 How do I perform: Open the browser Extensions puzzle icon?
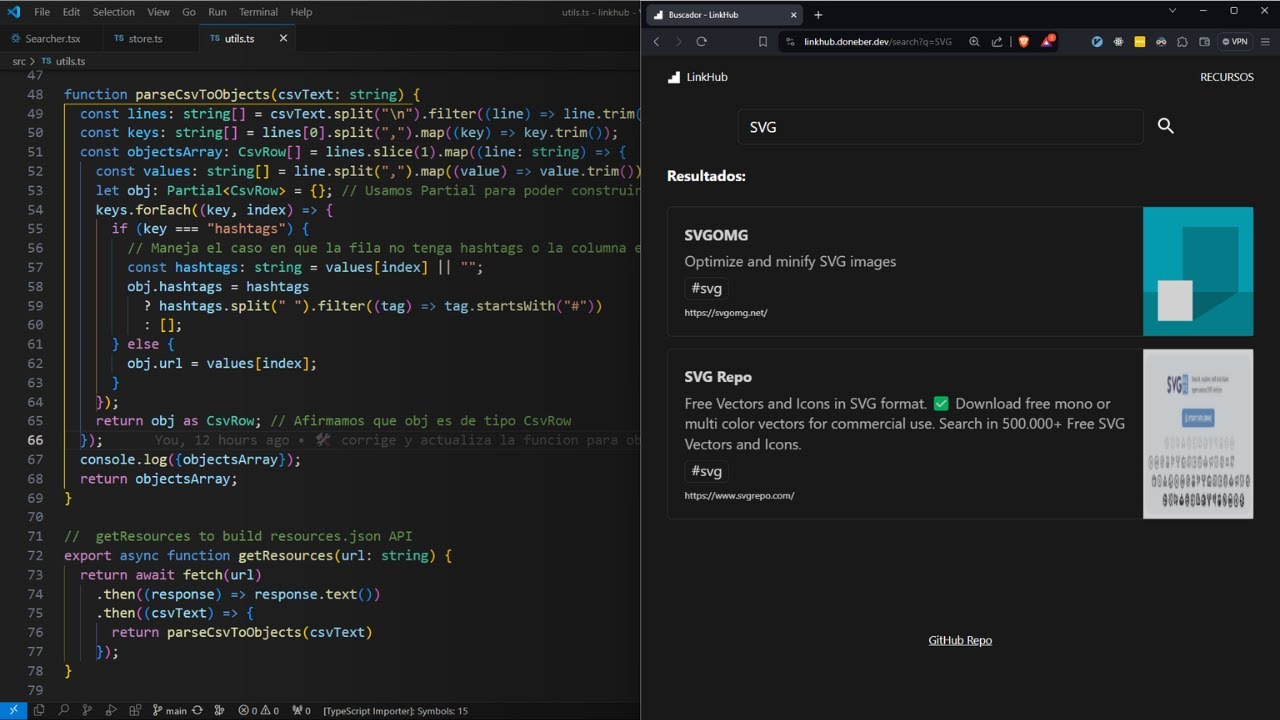pos(1182,42)
